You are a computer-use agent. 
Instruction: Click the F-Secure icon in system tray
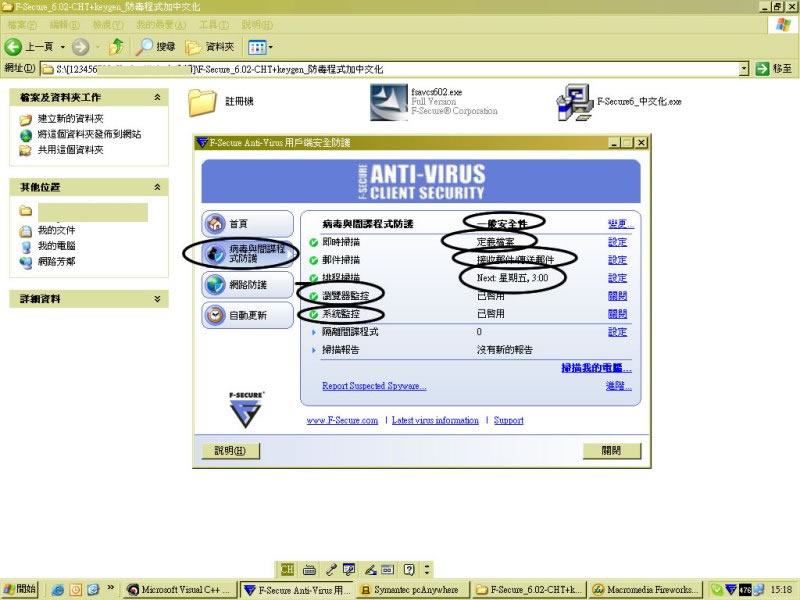(731, 590)
